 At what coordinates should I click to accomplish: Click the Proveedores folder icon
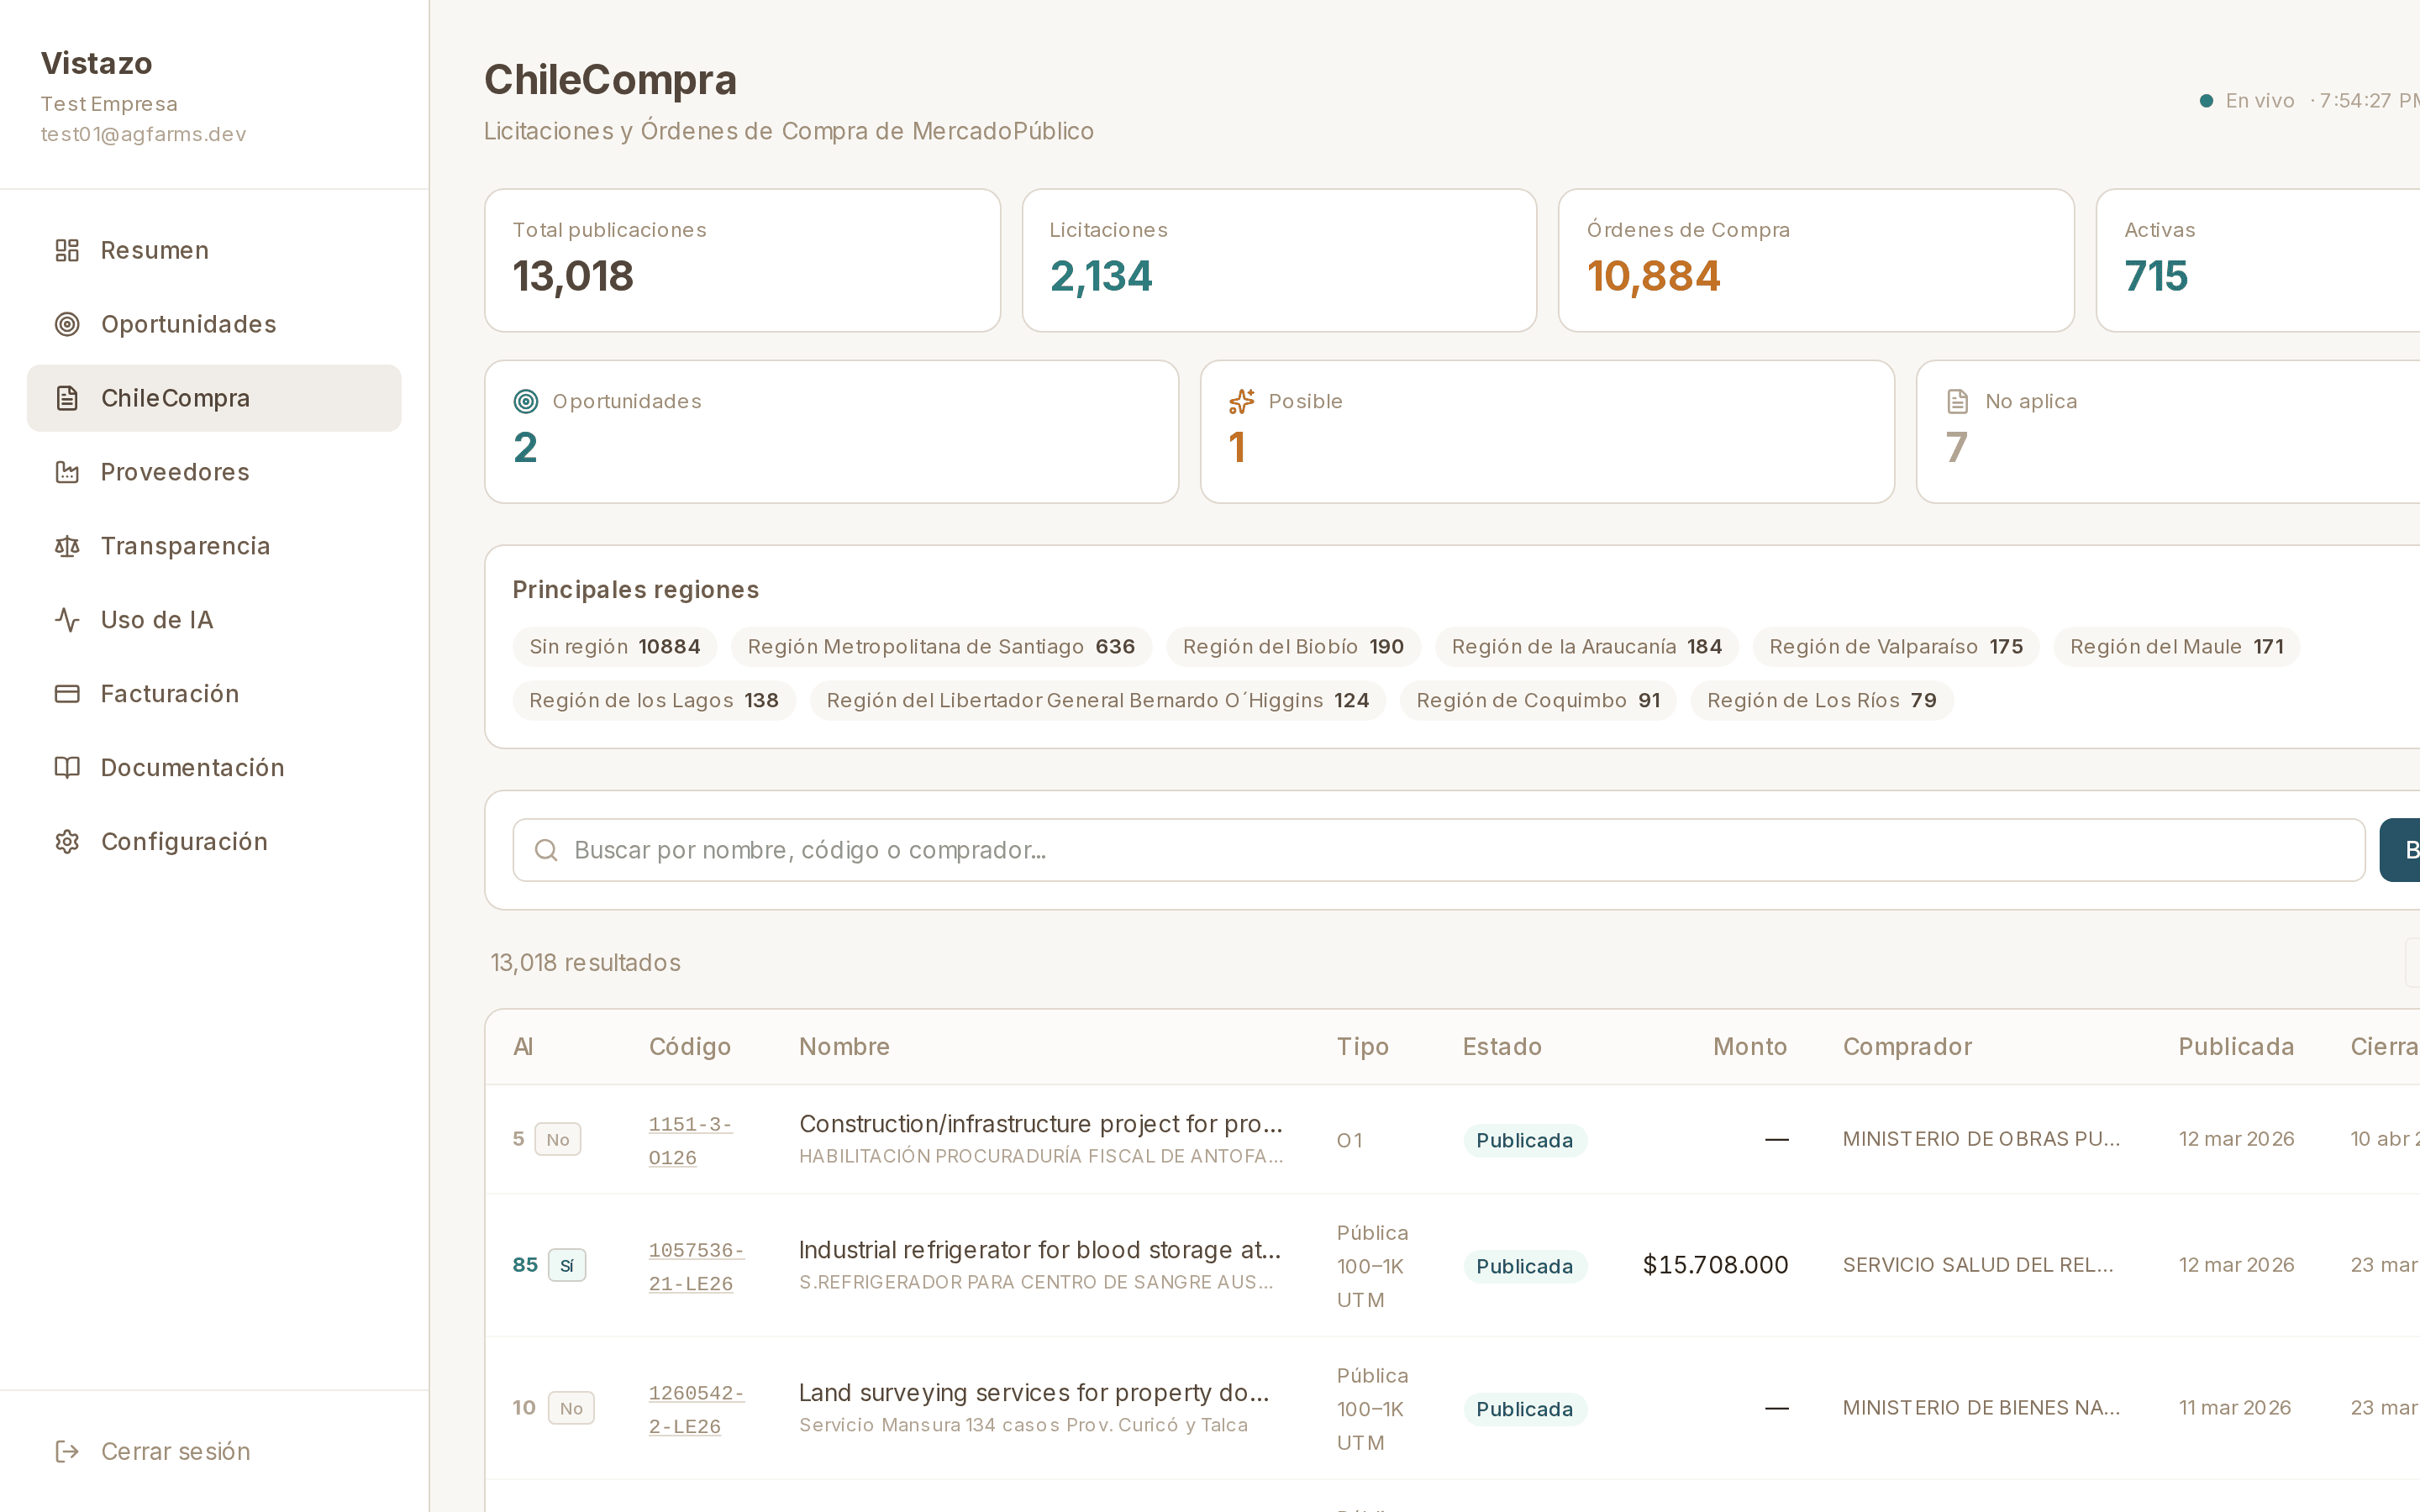(66, 472)
